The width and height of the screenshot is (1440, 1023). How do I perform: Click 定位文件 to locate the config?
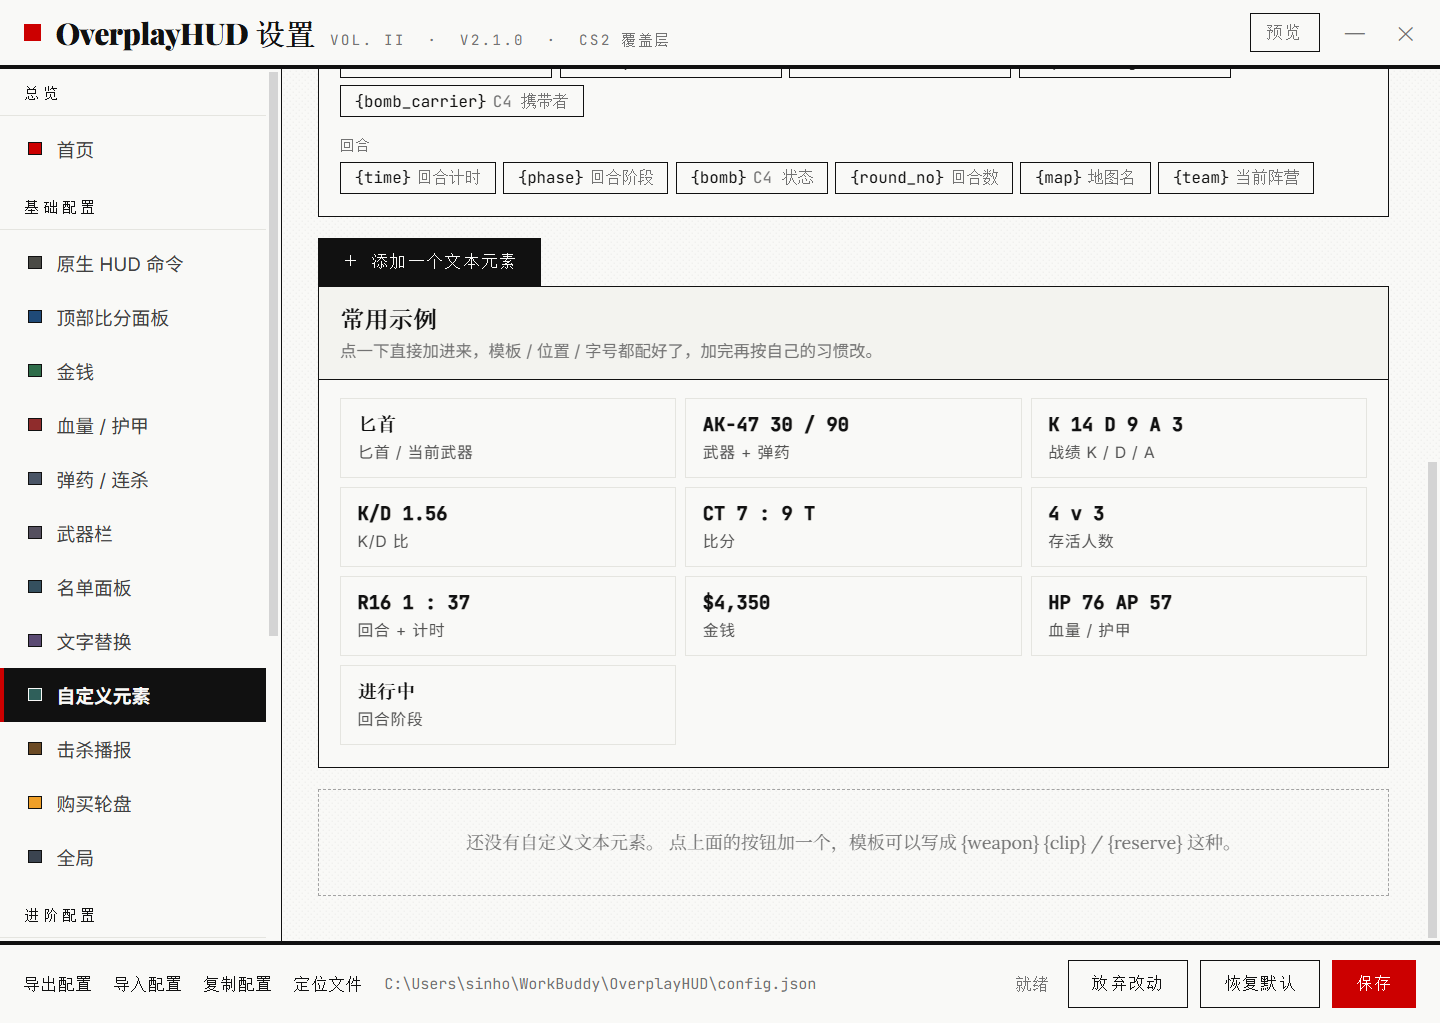tap(328, 984)
